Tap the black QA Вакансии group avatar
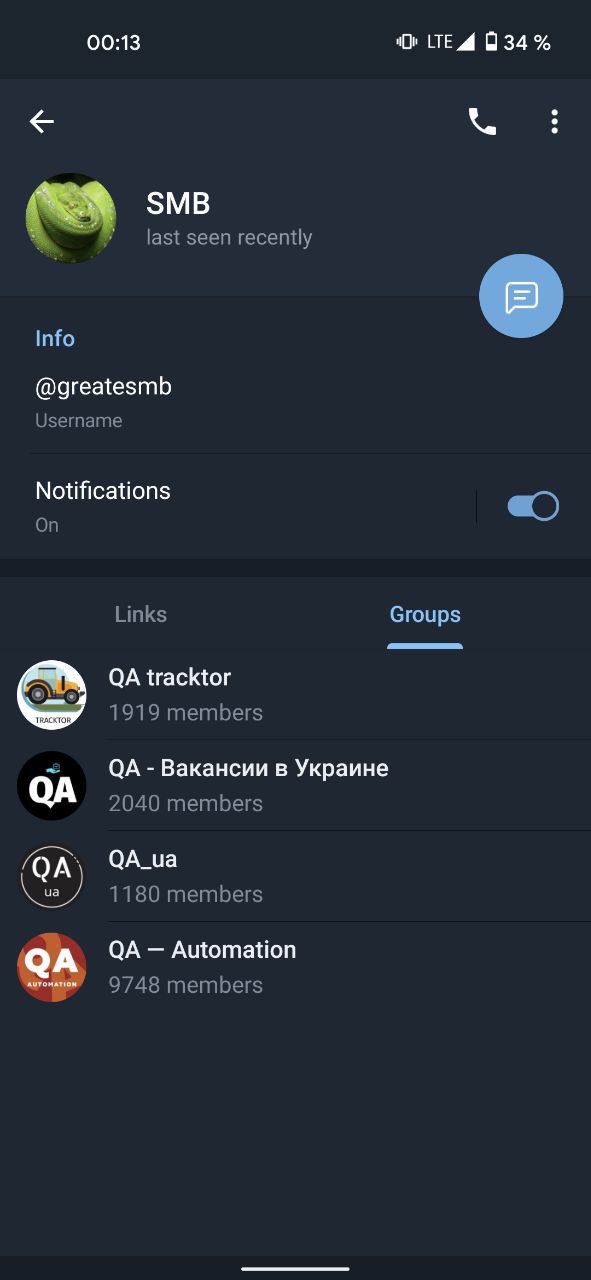Viewport: 591px width, 1280px height. pyautogui.click(x=52, y=786)
